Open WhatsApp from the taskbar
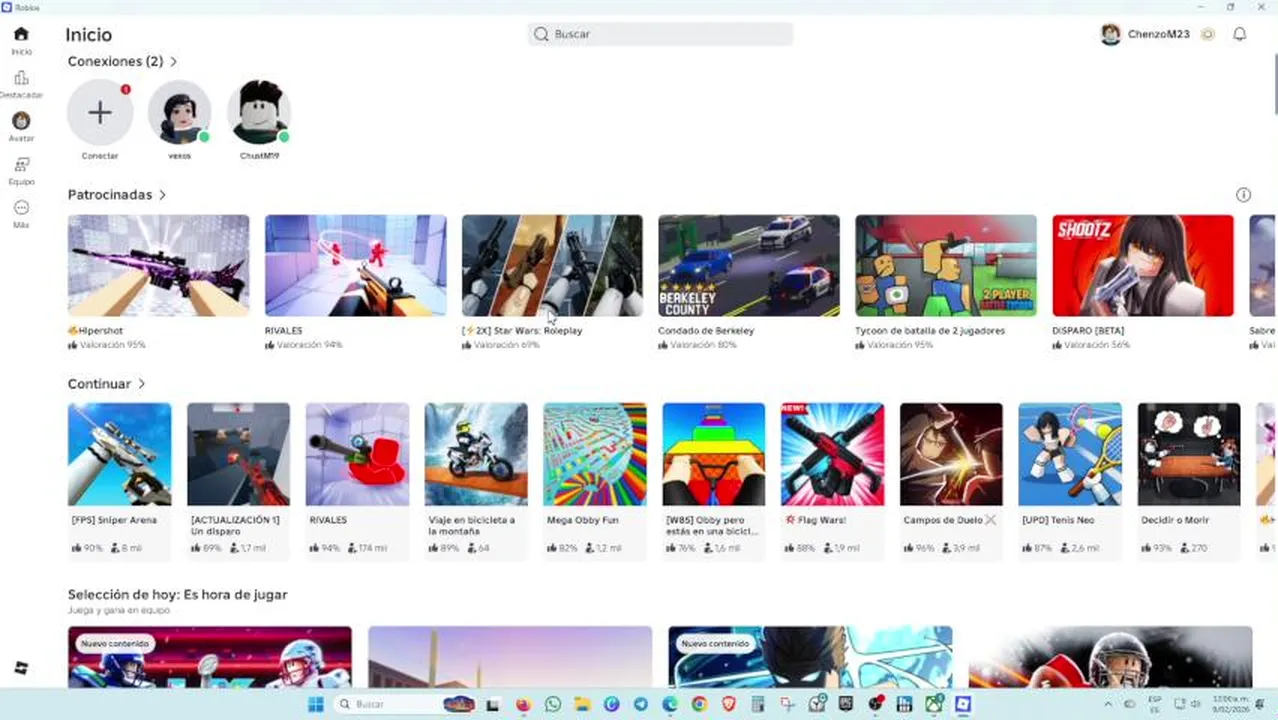 (553, 704)
